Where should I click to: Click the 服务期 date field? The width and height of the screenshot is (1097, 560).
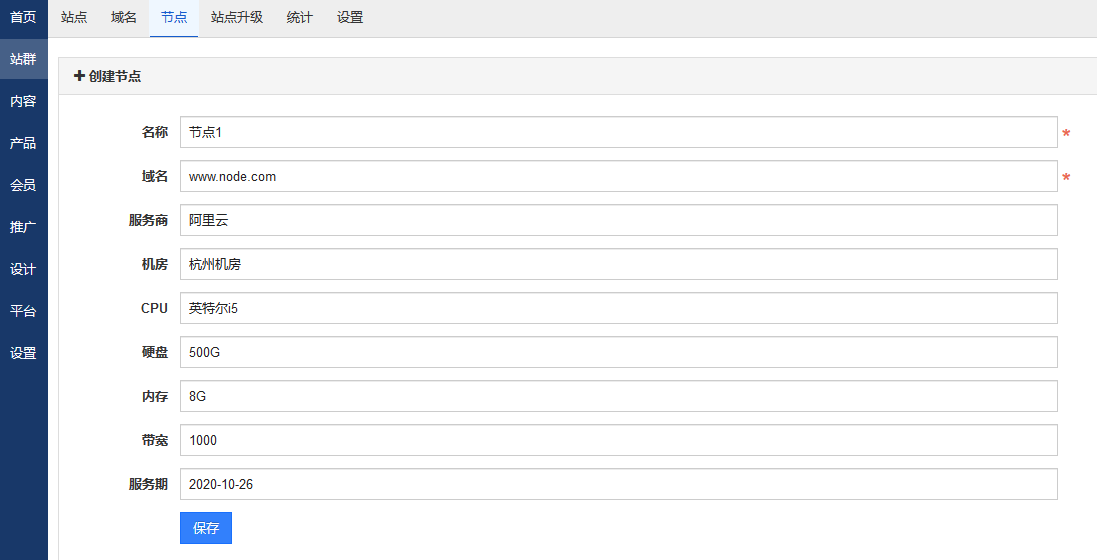point(618,484)
